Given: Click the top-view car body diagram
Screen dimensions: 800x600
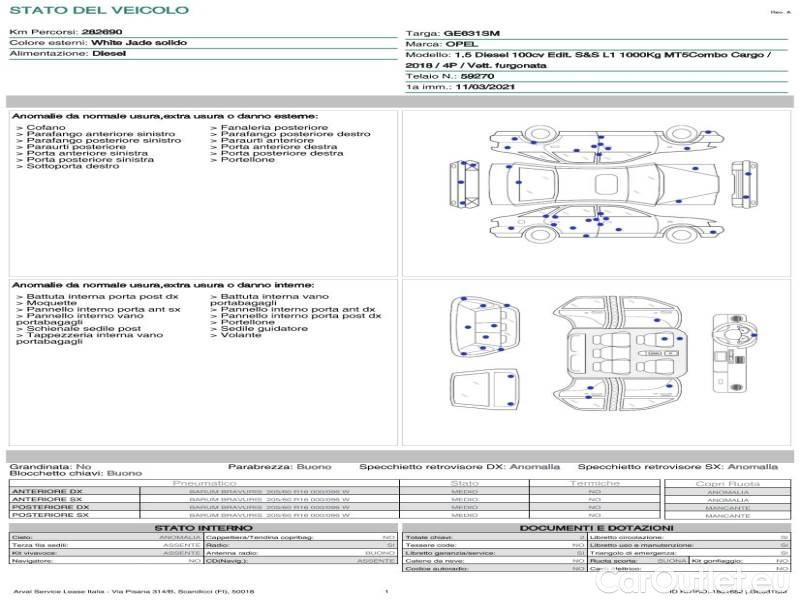Looking at the screenshot, I should (605, 184).
